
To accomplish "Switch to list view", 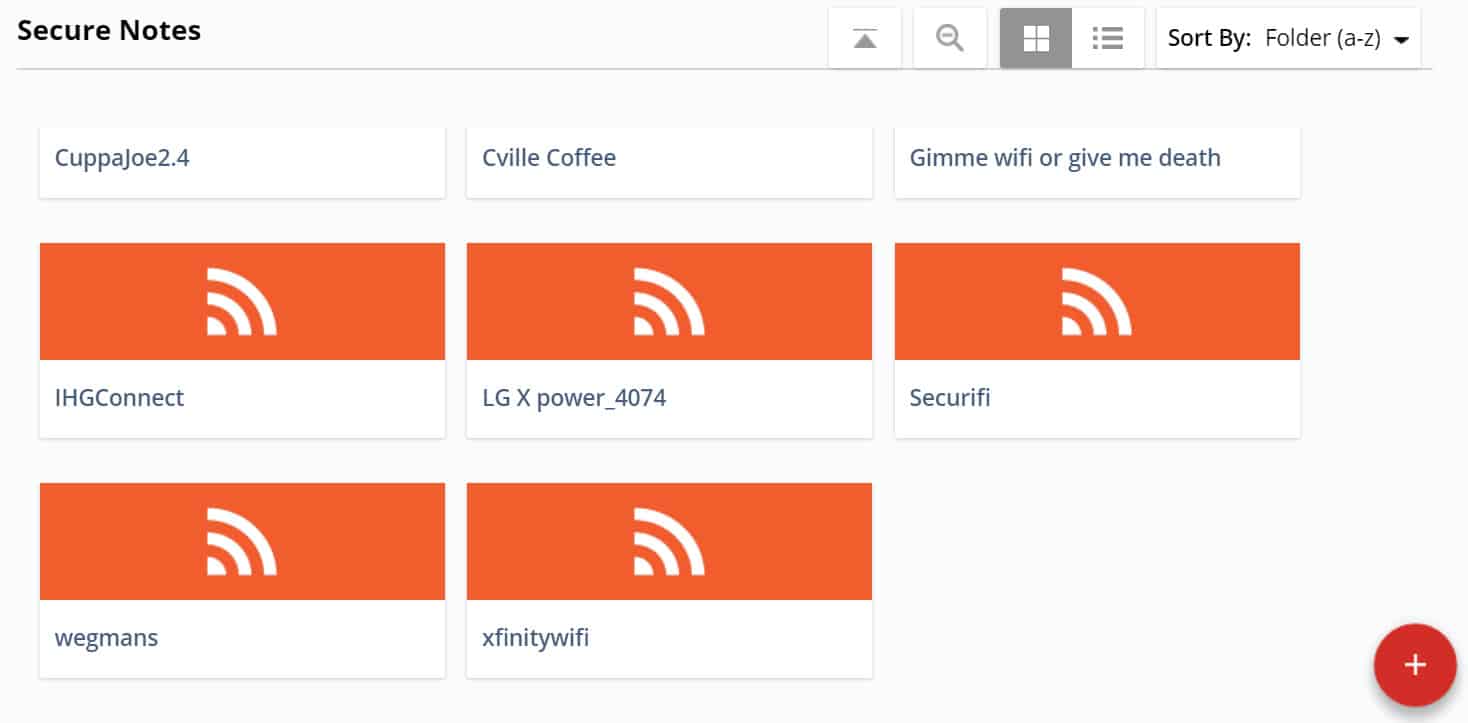I will pyautogui.click(x=1108, y=38).
